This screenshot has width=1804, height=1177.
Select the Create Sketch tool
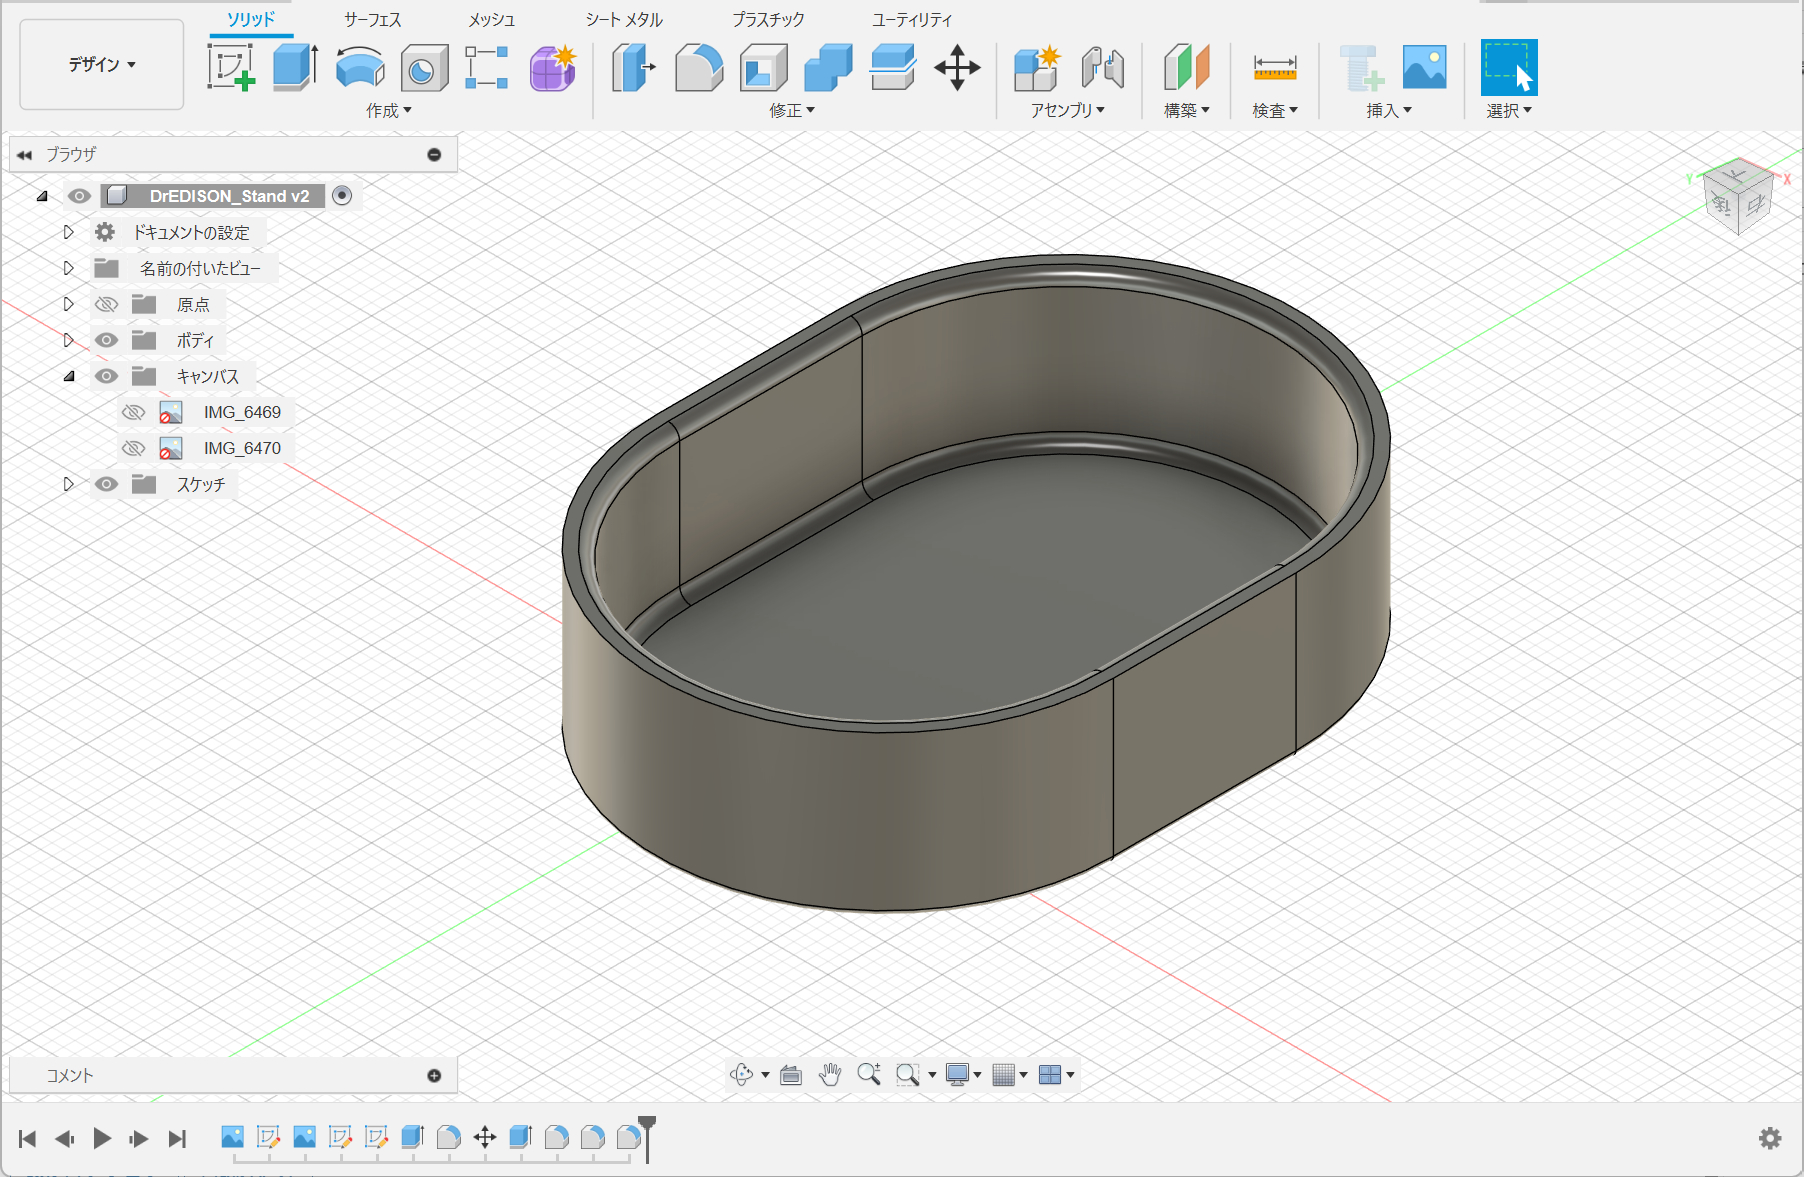pyautogui.click(x=231, y=67)
